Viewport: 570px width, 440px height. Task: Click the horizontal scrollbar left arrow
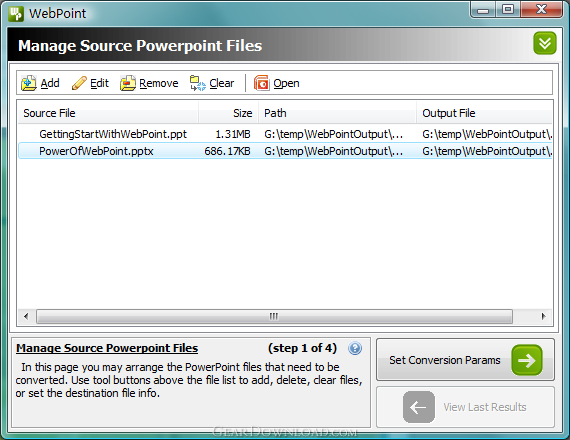pyautogui.click(x=26, y=316)
